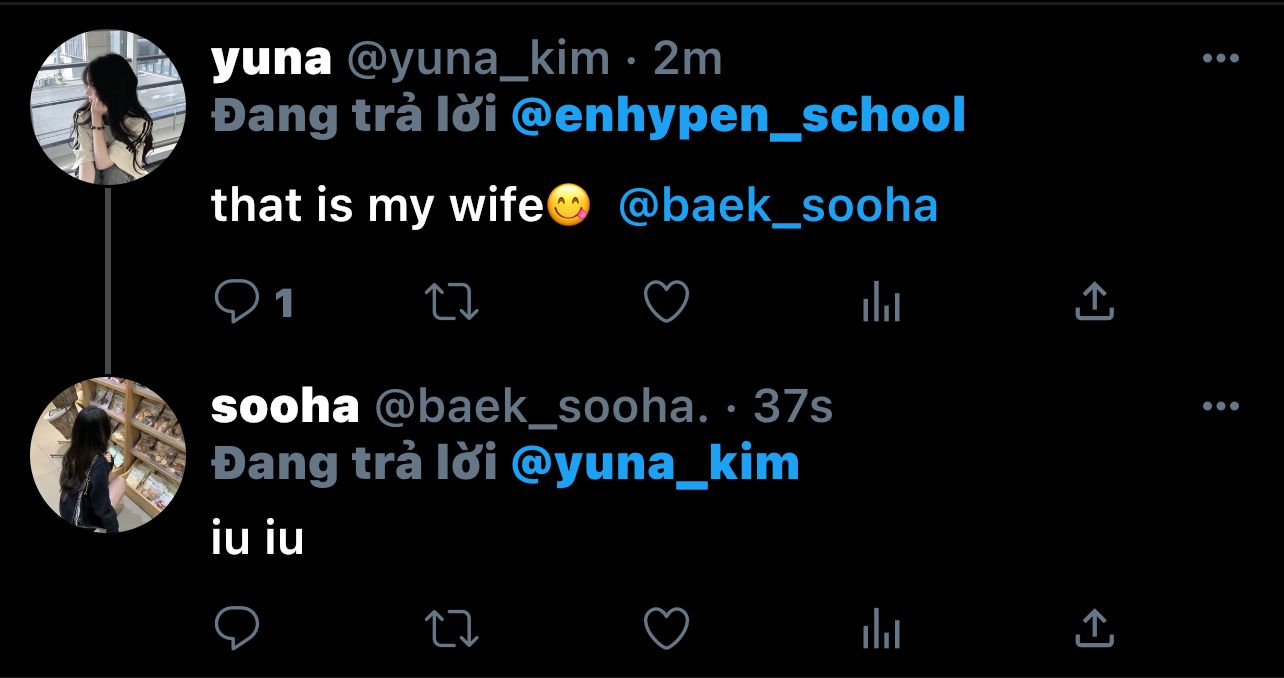
Task: Like yuna's tweet with the heart icon
Action: pyautogui.click(x=666, y=302)
